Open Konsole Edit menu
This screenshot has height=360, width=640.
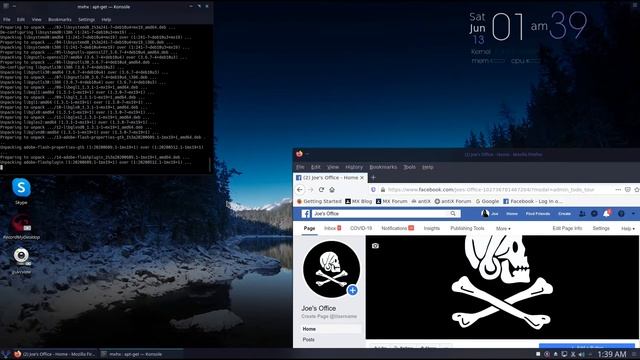pyautogui.click(x=21, y=19)
